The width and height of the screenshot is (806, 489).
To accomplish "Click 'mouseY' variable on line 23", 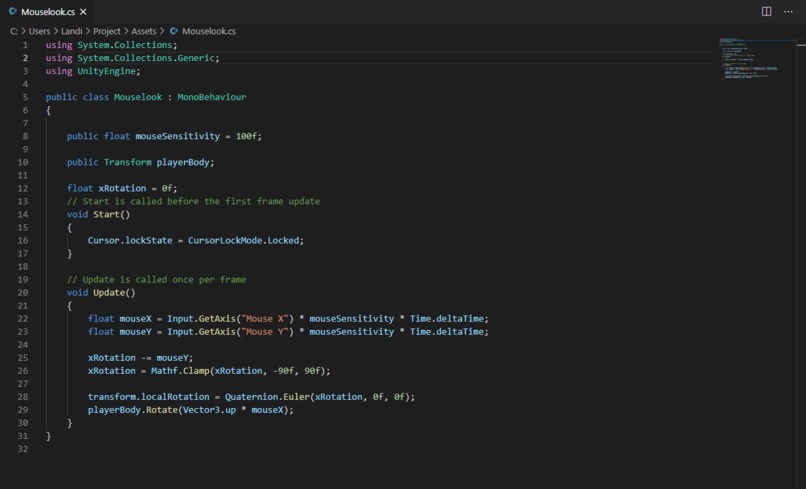I will click(x=135, y=332).
